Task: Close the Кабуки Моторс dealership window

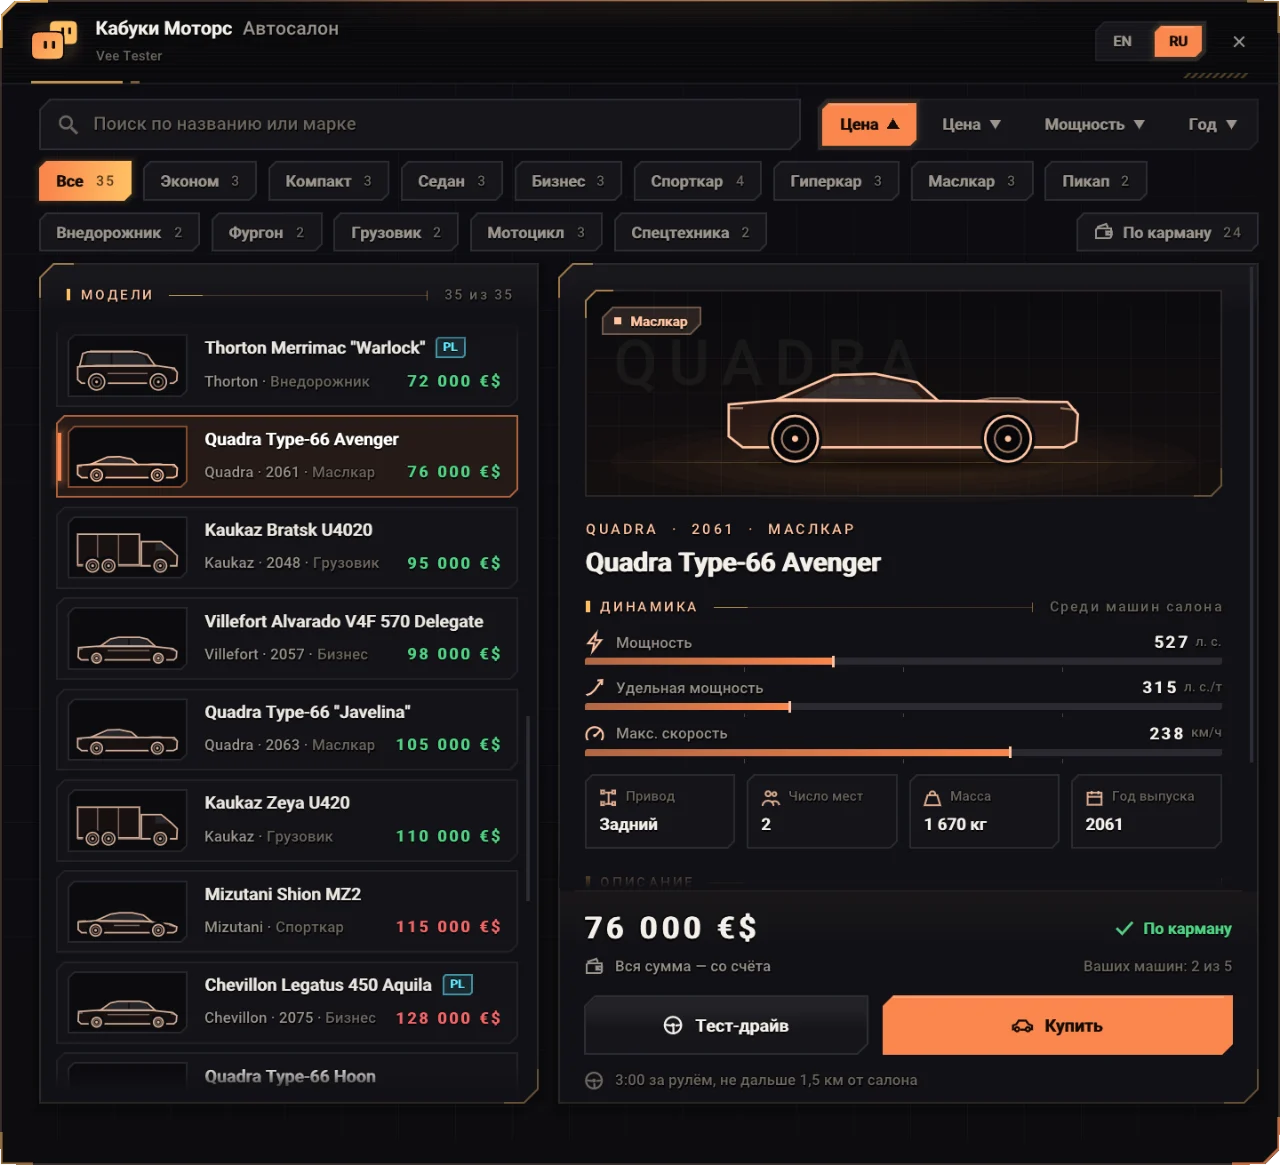Action: point(1239,41)
